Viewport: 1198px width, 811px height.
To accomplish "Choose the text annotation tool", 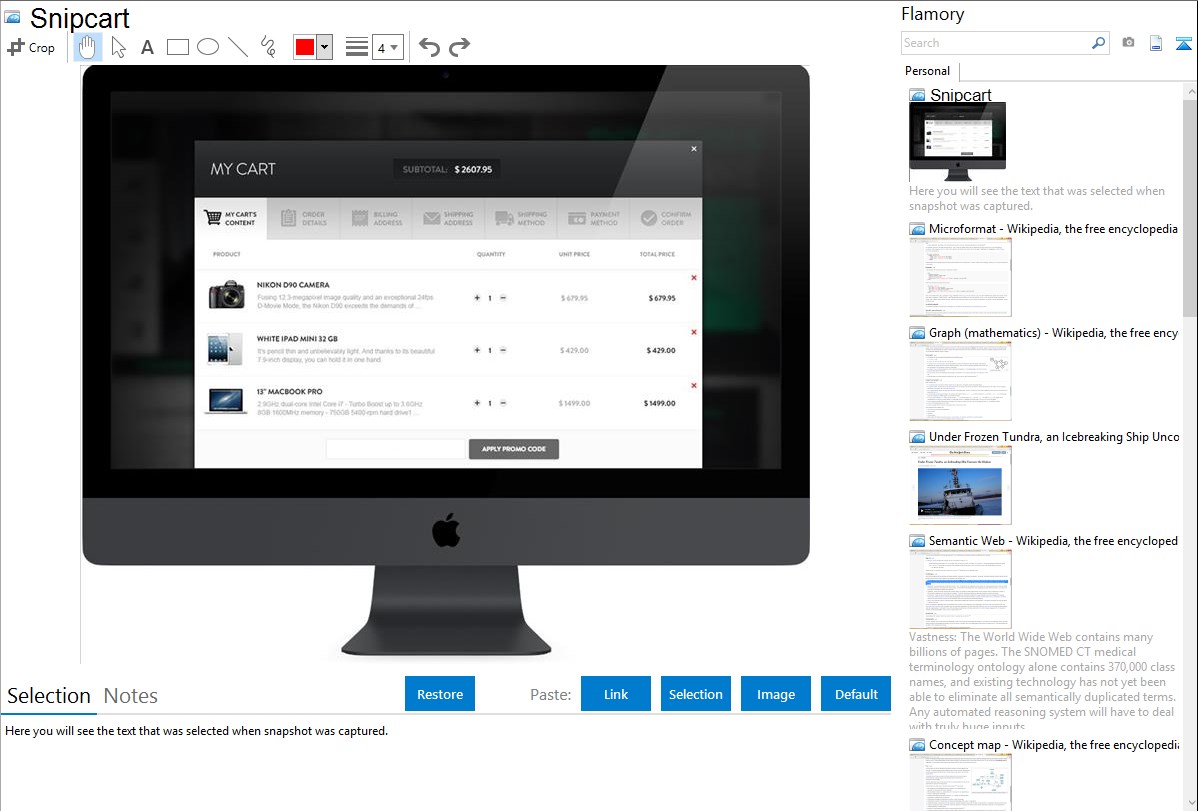I will 147,47.
